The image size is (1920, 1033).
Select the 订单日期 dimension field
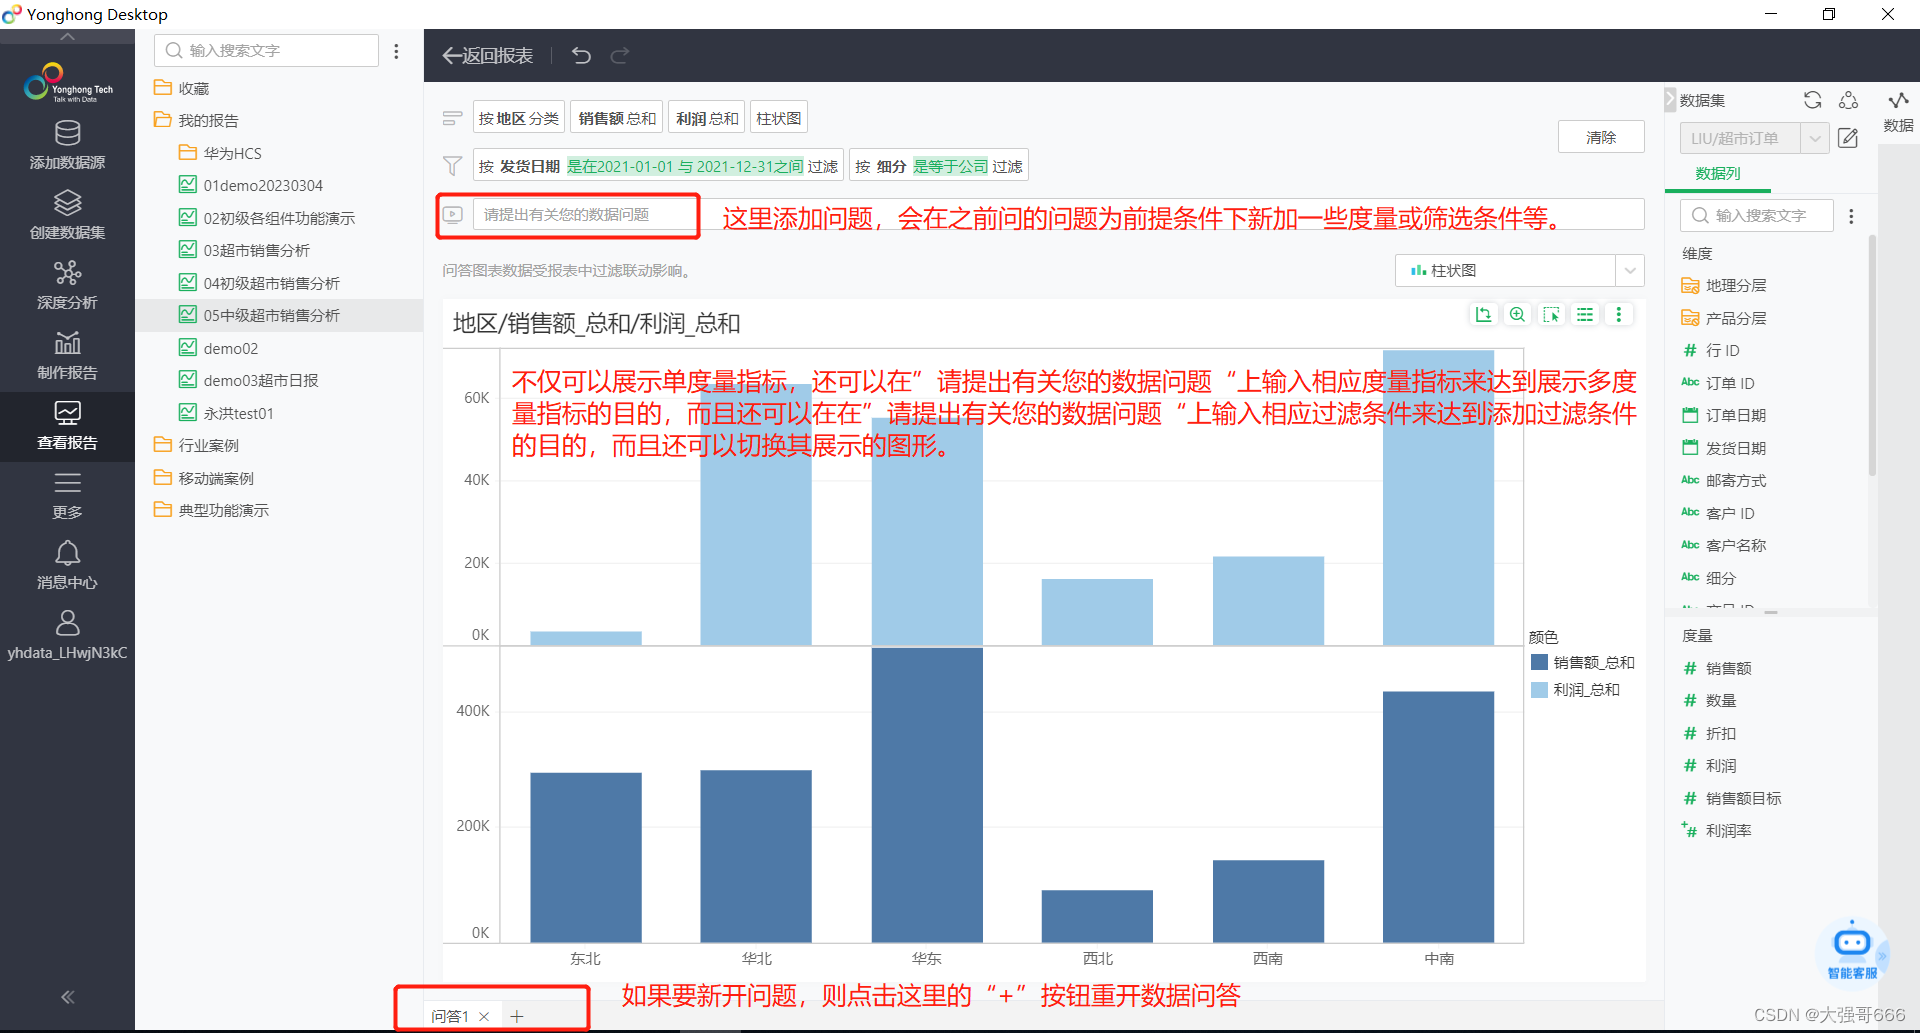(x=1736, y=415)
